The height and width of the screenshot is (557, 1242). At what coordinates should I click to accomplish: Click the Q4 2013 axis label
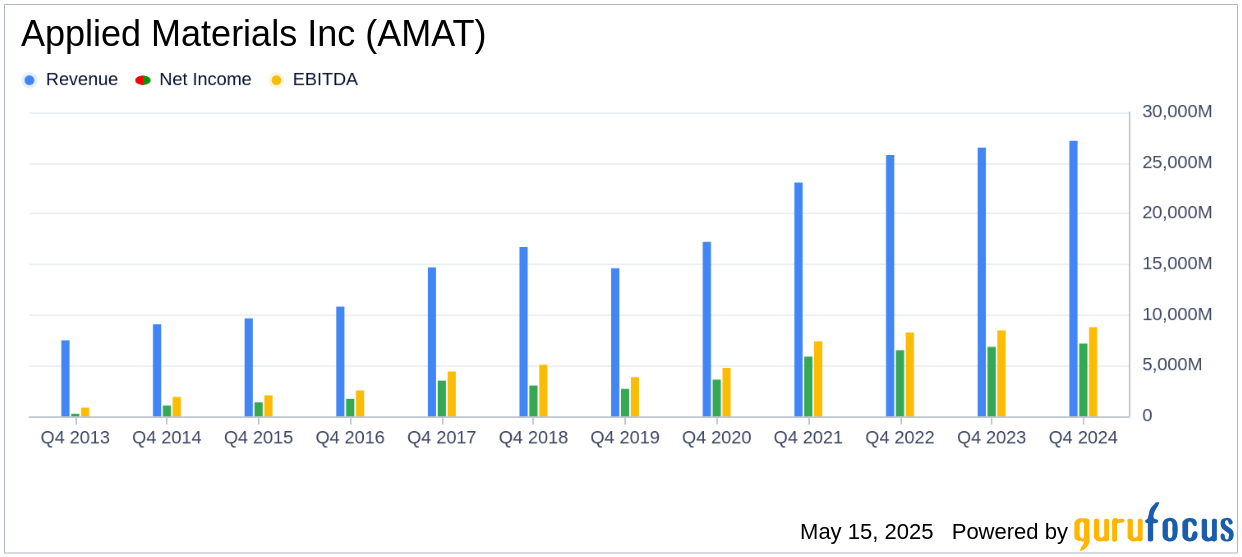coord(75,438)
